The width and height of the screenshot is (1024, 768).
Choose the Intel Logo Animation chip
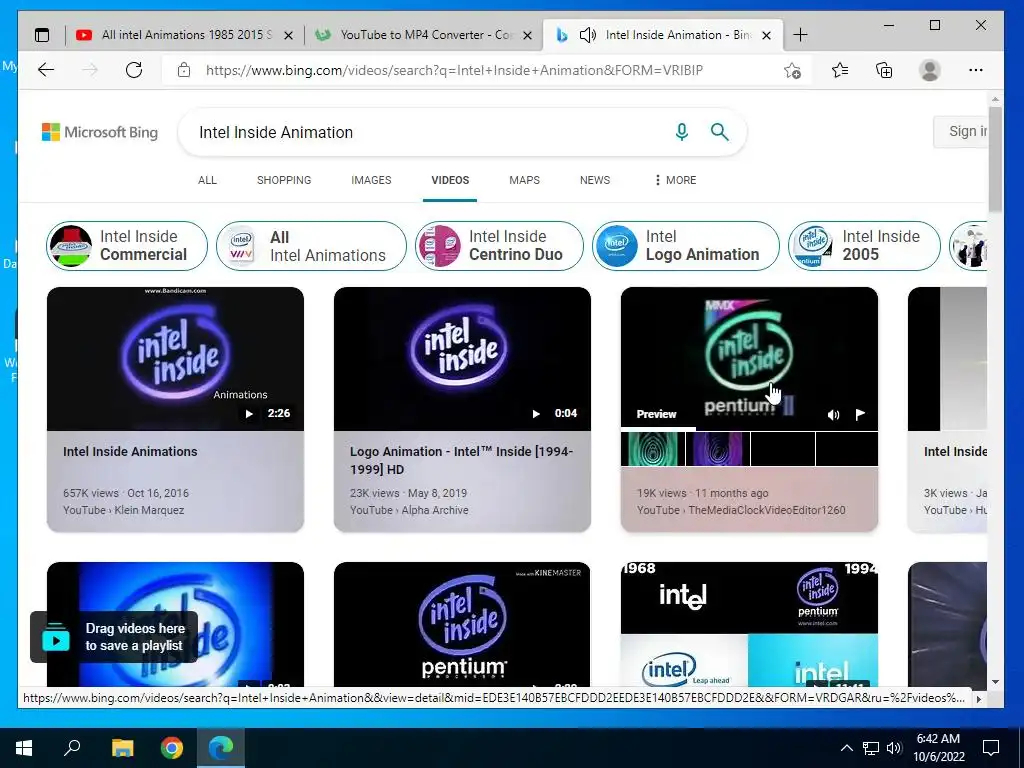pos(686,246)
